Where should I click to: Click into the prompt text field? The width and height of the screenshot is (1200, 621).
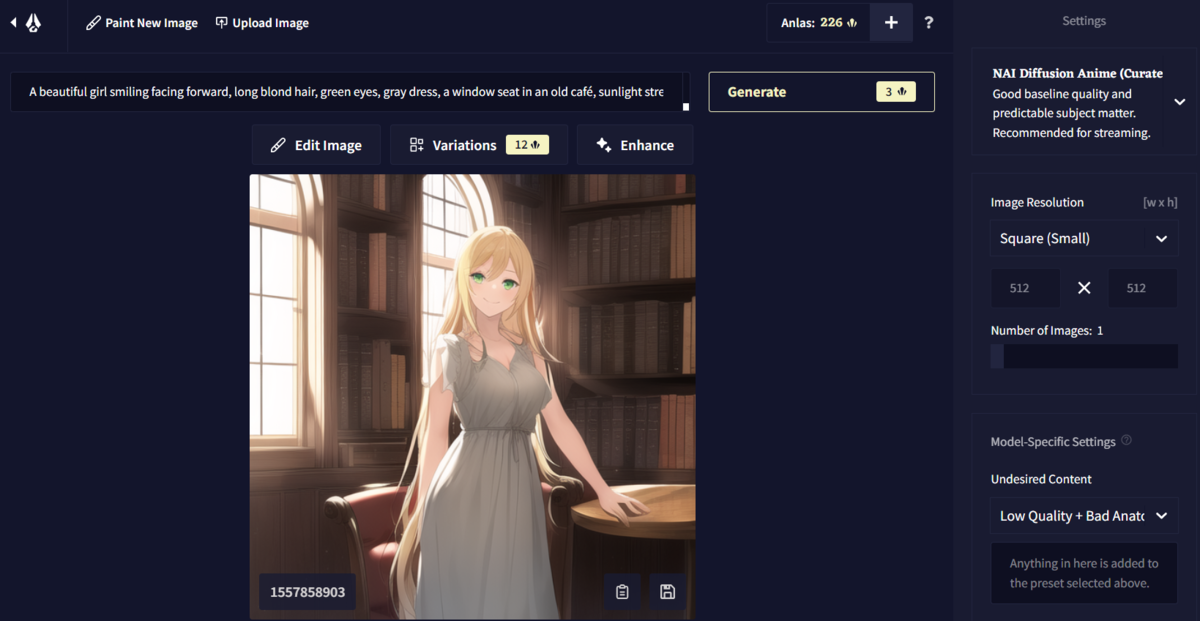click(346, 92)
